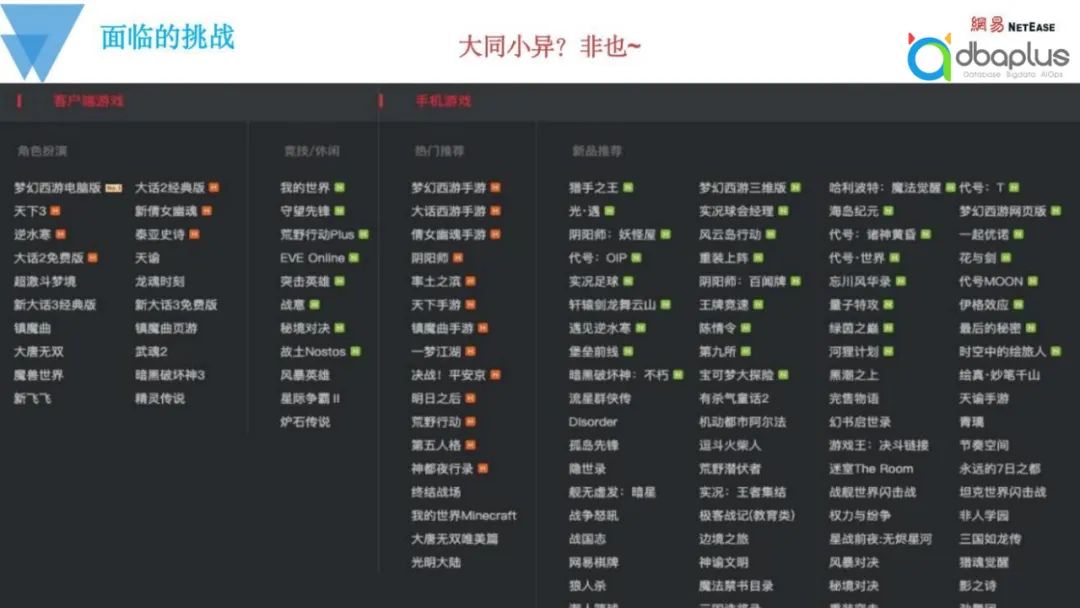Click the NetEase logo text

[x=1012, y=25]
